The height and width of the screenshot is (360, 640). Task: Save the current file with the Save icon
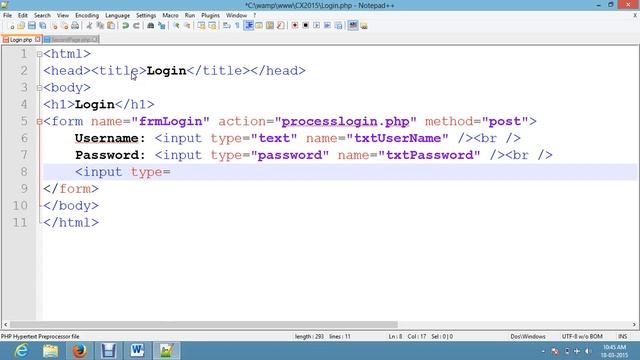click(x=32, y=26)
